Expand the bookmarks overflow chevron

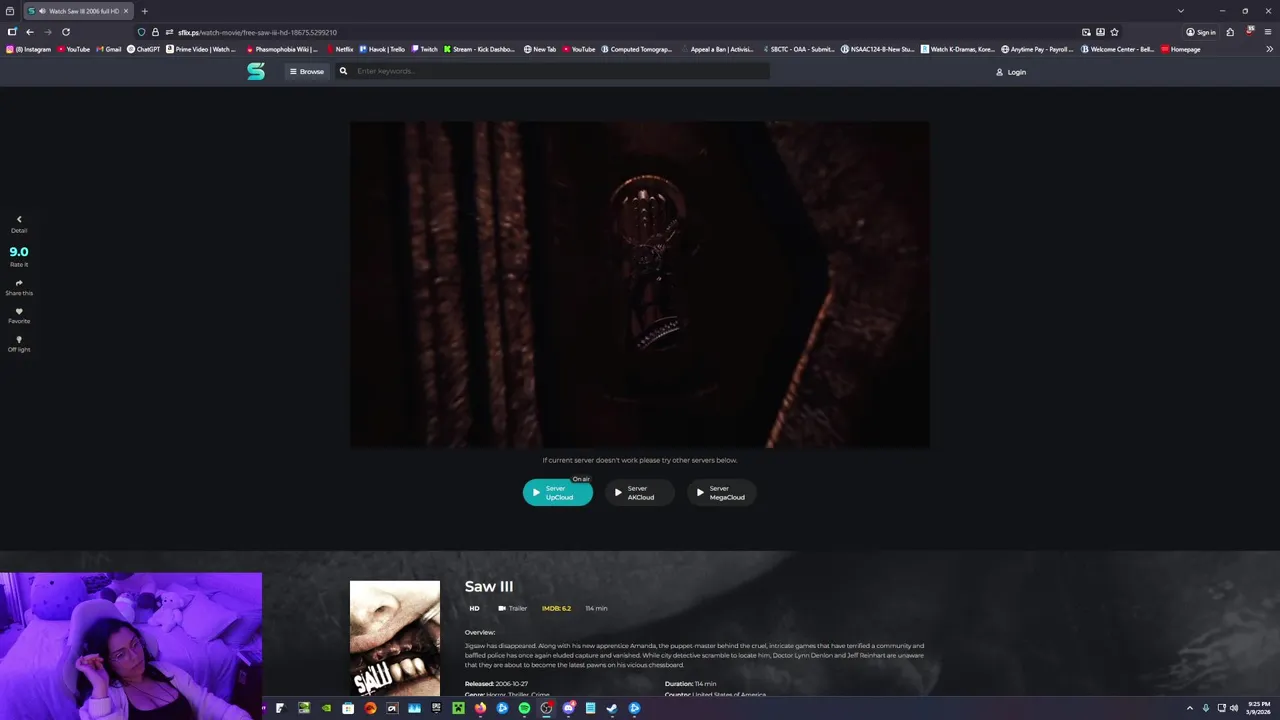[1269, 49]
